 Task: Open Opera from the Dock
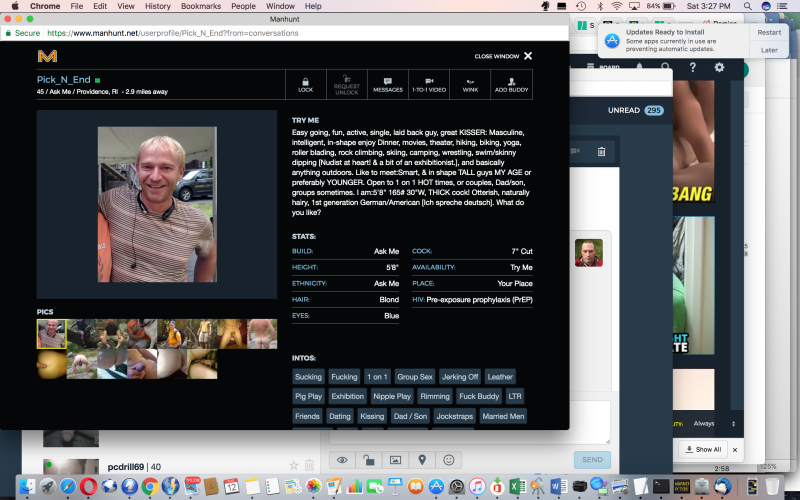click(x=88, y=486)
